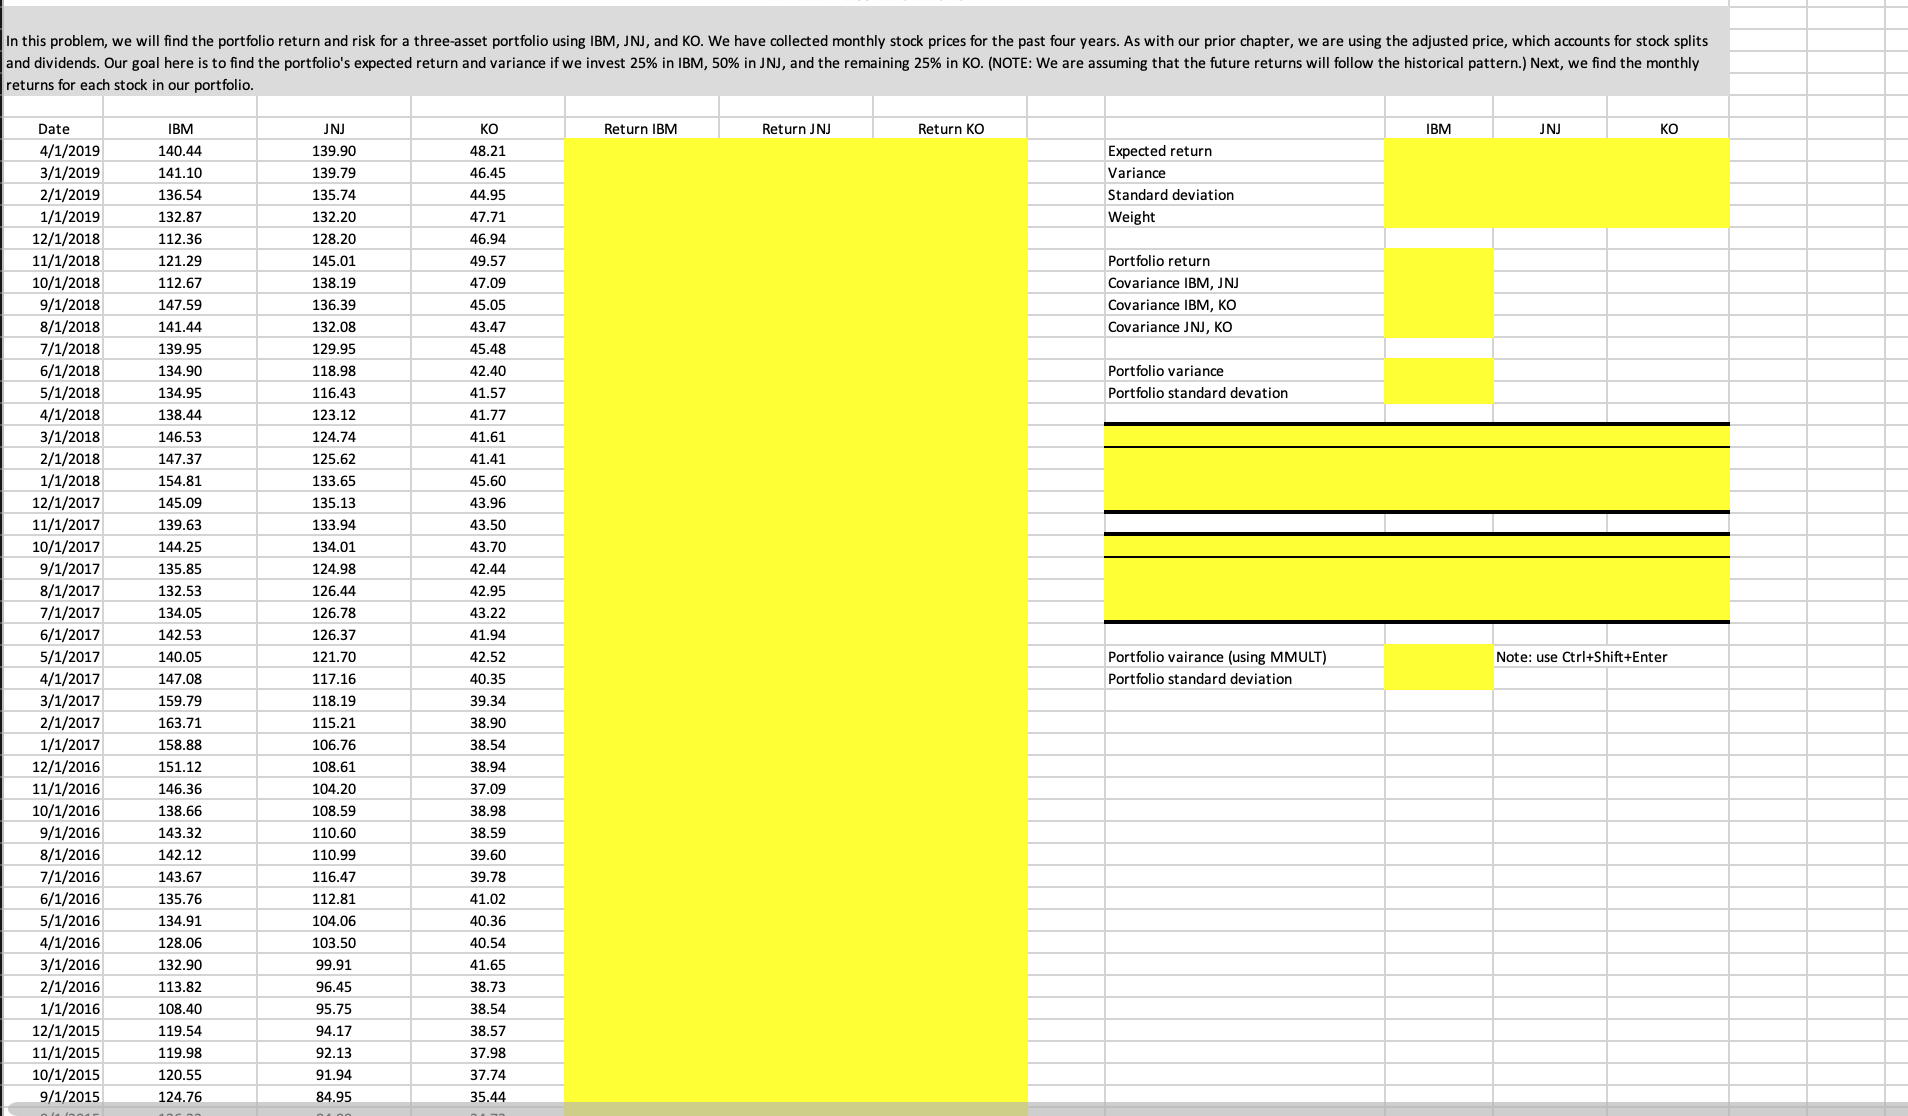The width and height of the screenshot is (1908, 1116).
Task: Select the KO price cell showing 48.21
Action: pos(490,151)
